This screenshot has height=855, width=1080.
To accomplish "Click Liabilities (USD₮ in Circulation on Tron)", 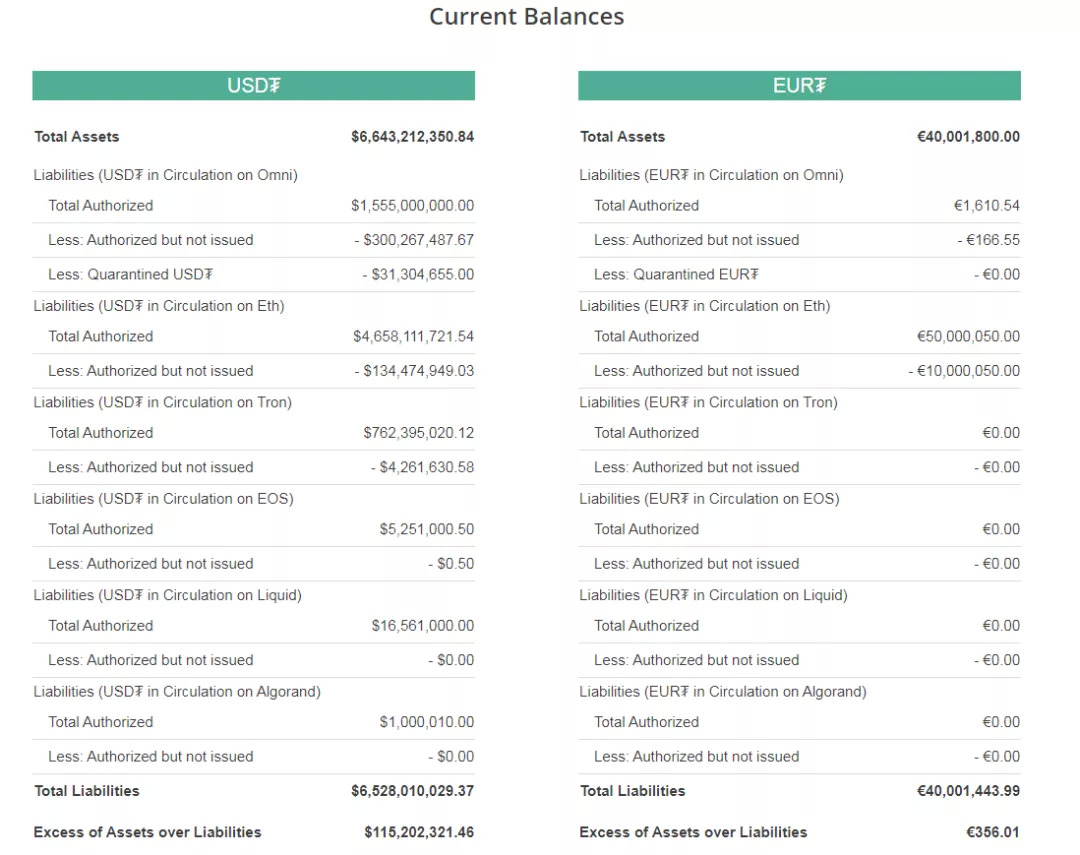I will tap(163, 402).
